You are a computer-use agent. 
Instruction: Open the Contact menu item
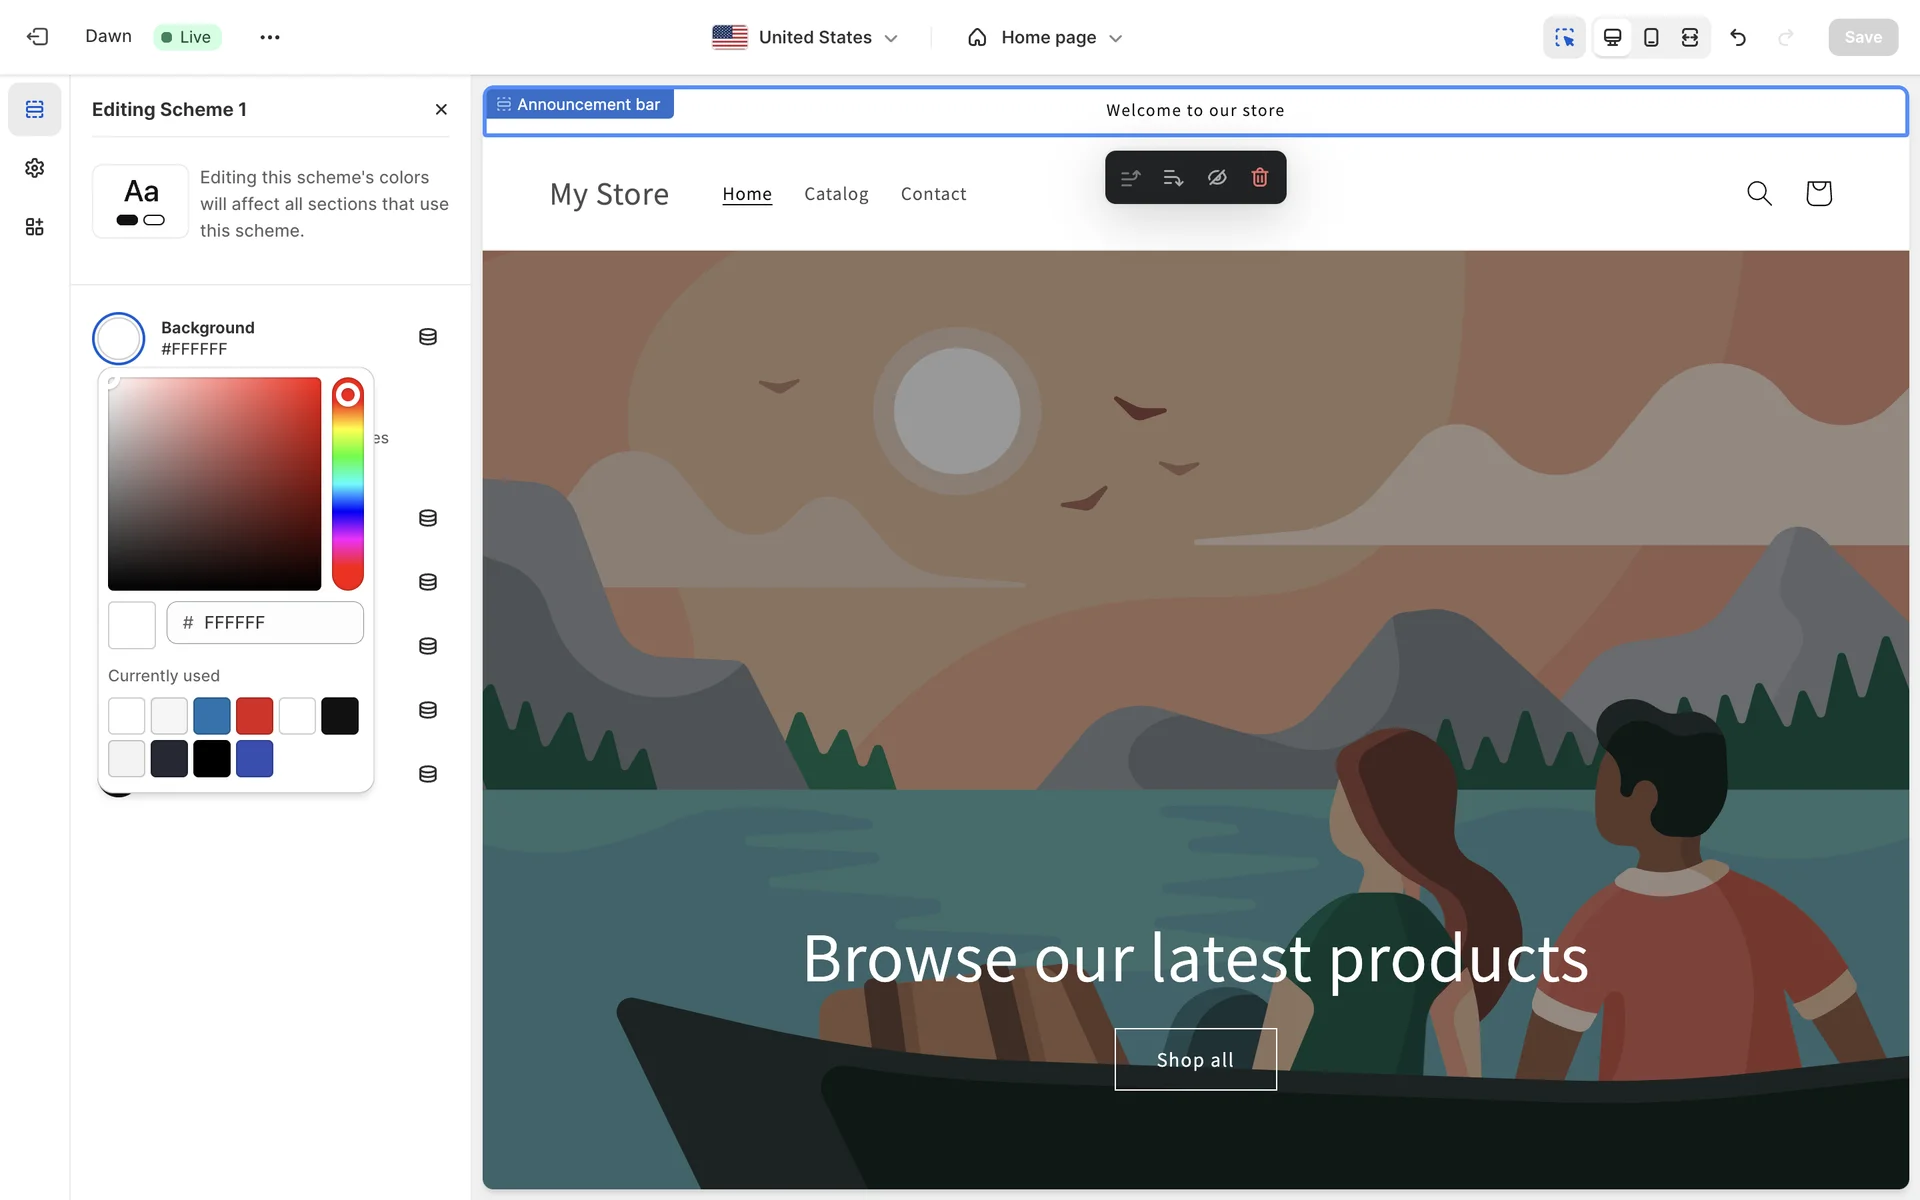[x=933, y=194]
